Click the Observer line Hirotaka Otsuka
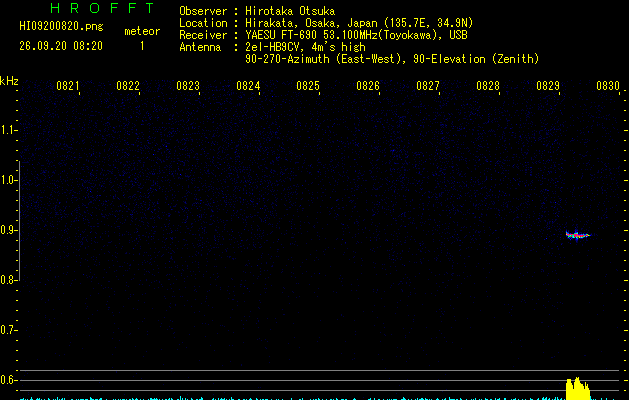This screenshot has width=629, height=400. (257, 11)
